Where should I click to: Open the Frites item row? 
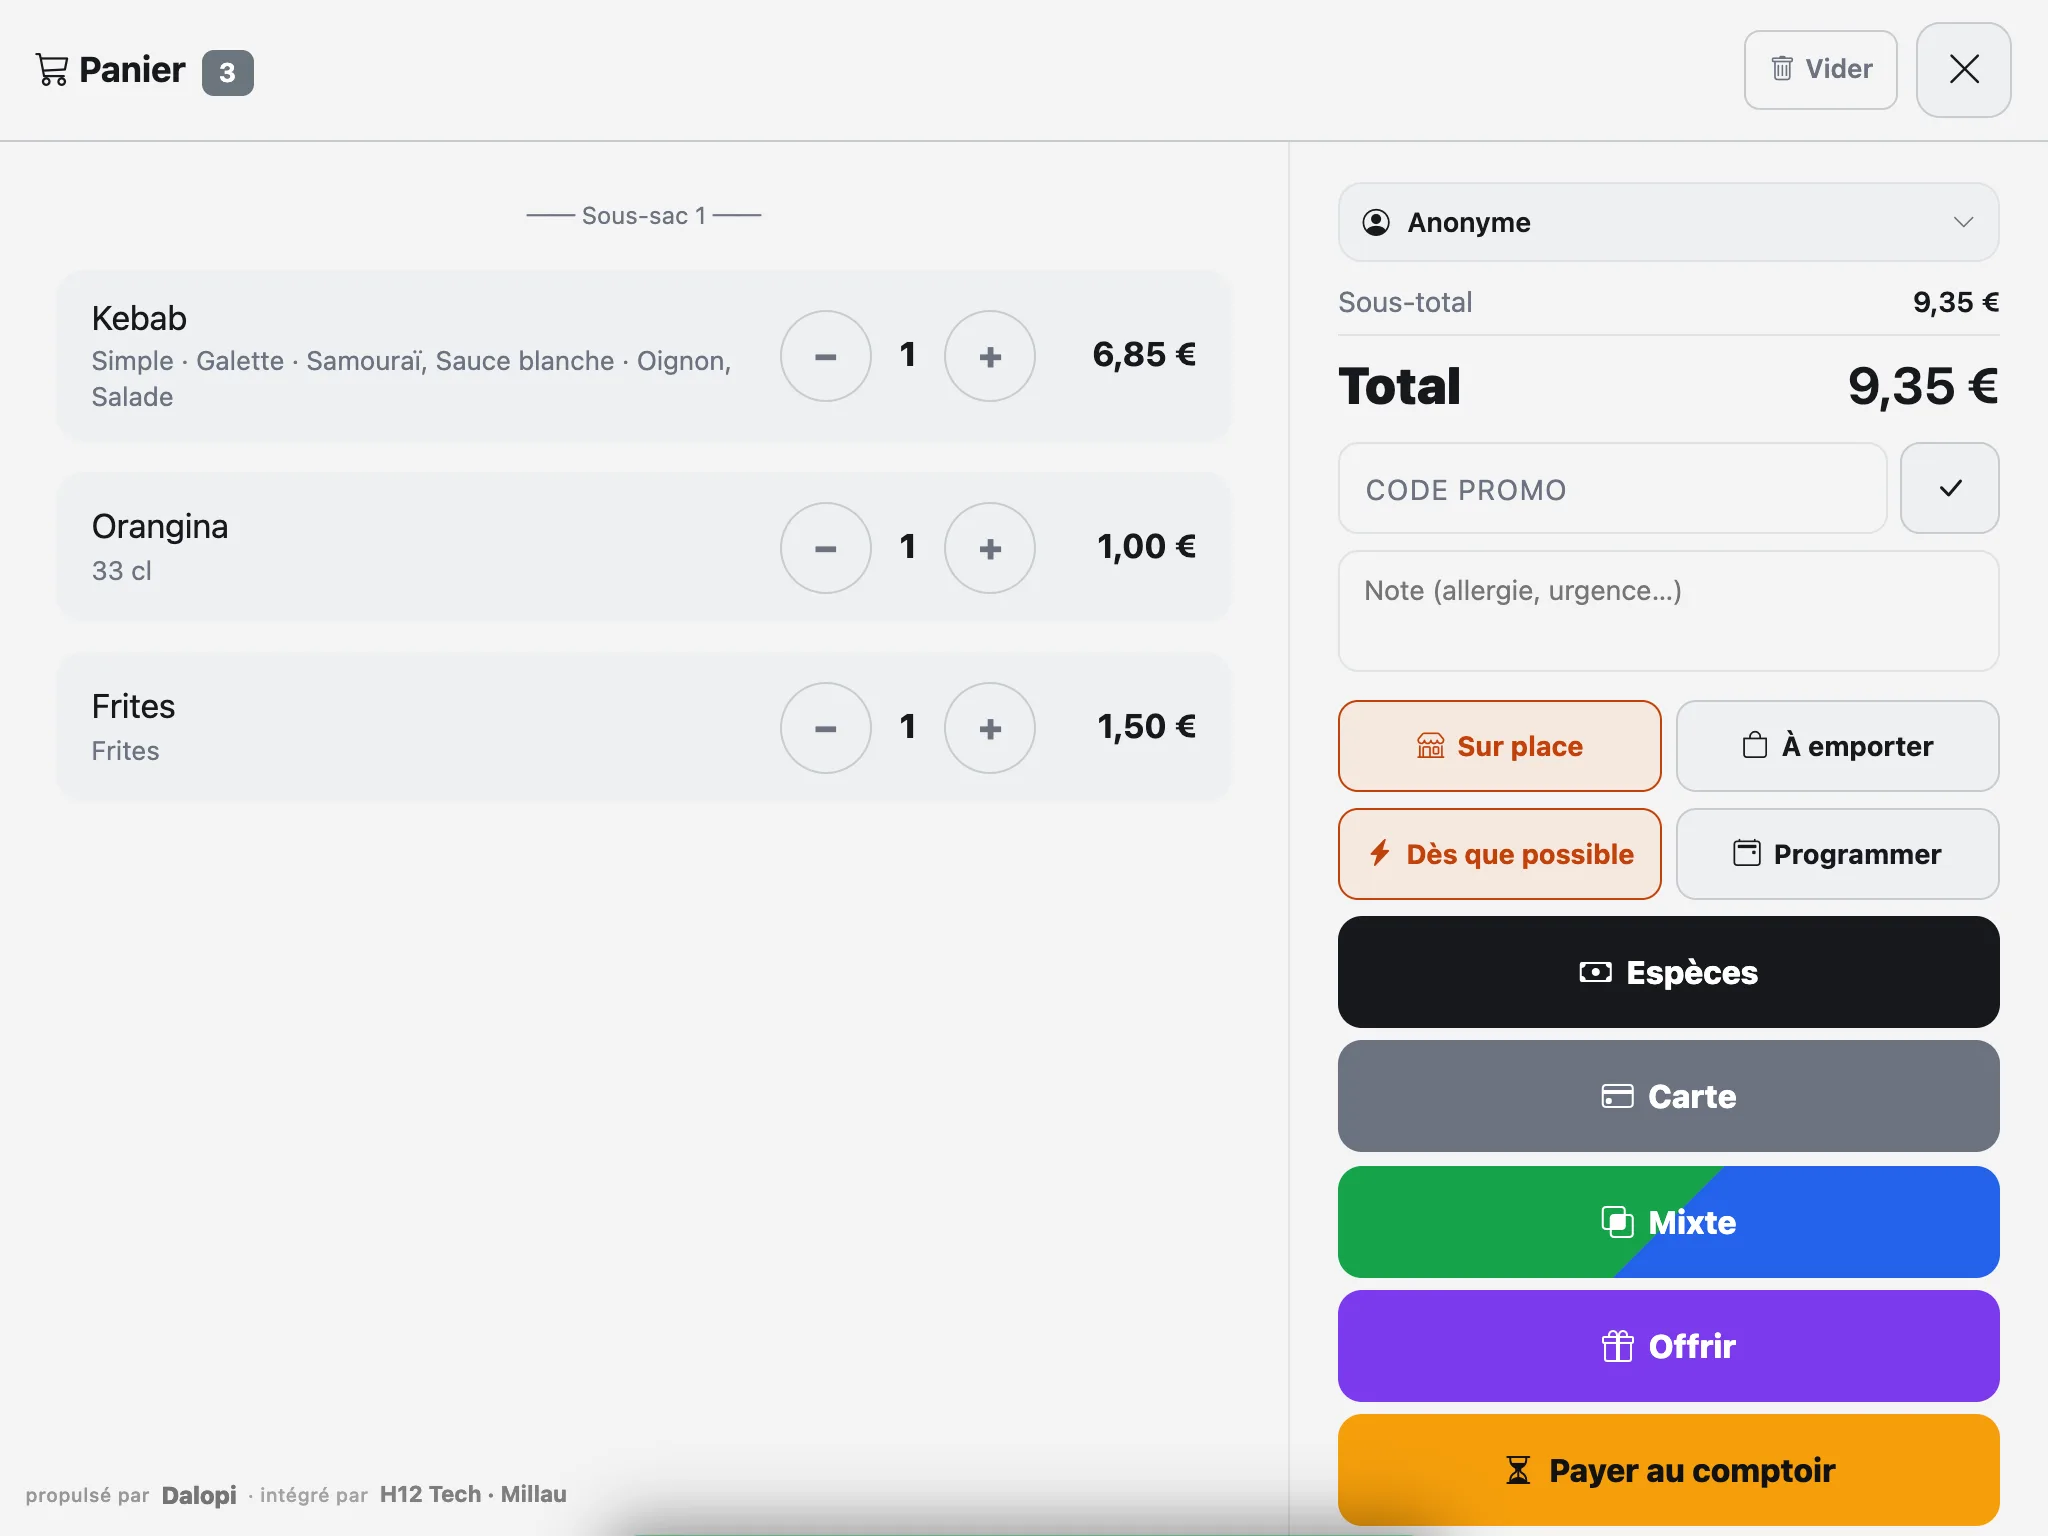(643, 727)
